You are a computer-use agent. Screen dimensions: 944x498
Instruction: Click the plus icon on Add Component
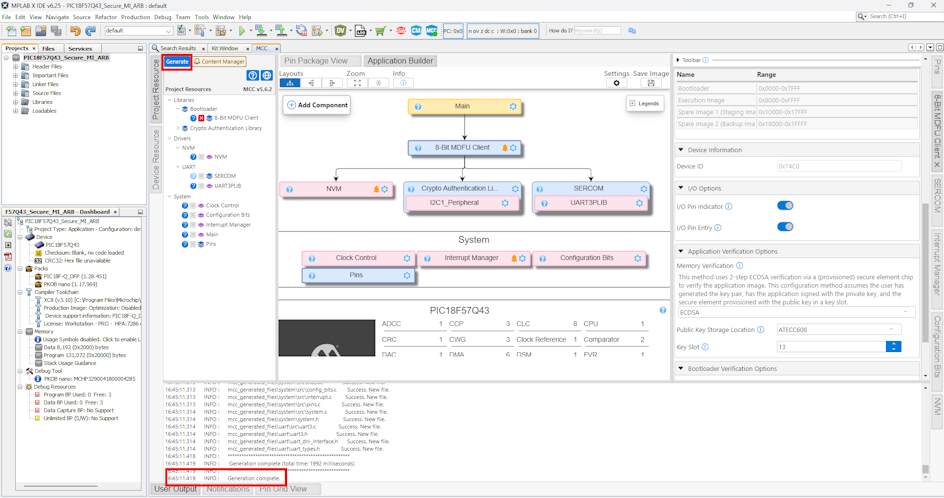(x=292, y=105)
